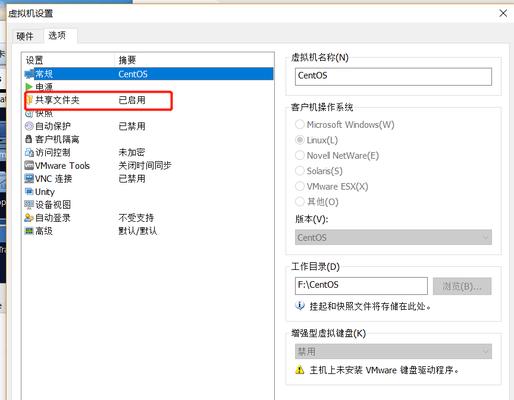The height and width of the screenshot is (400, 514).
Task: Click the 自动保护 disc icon
Action: (x=29, y=126)
